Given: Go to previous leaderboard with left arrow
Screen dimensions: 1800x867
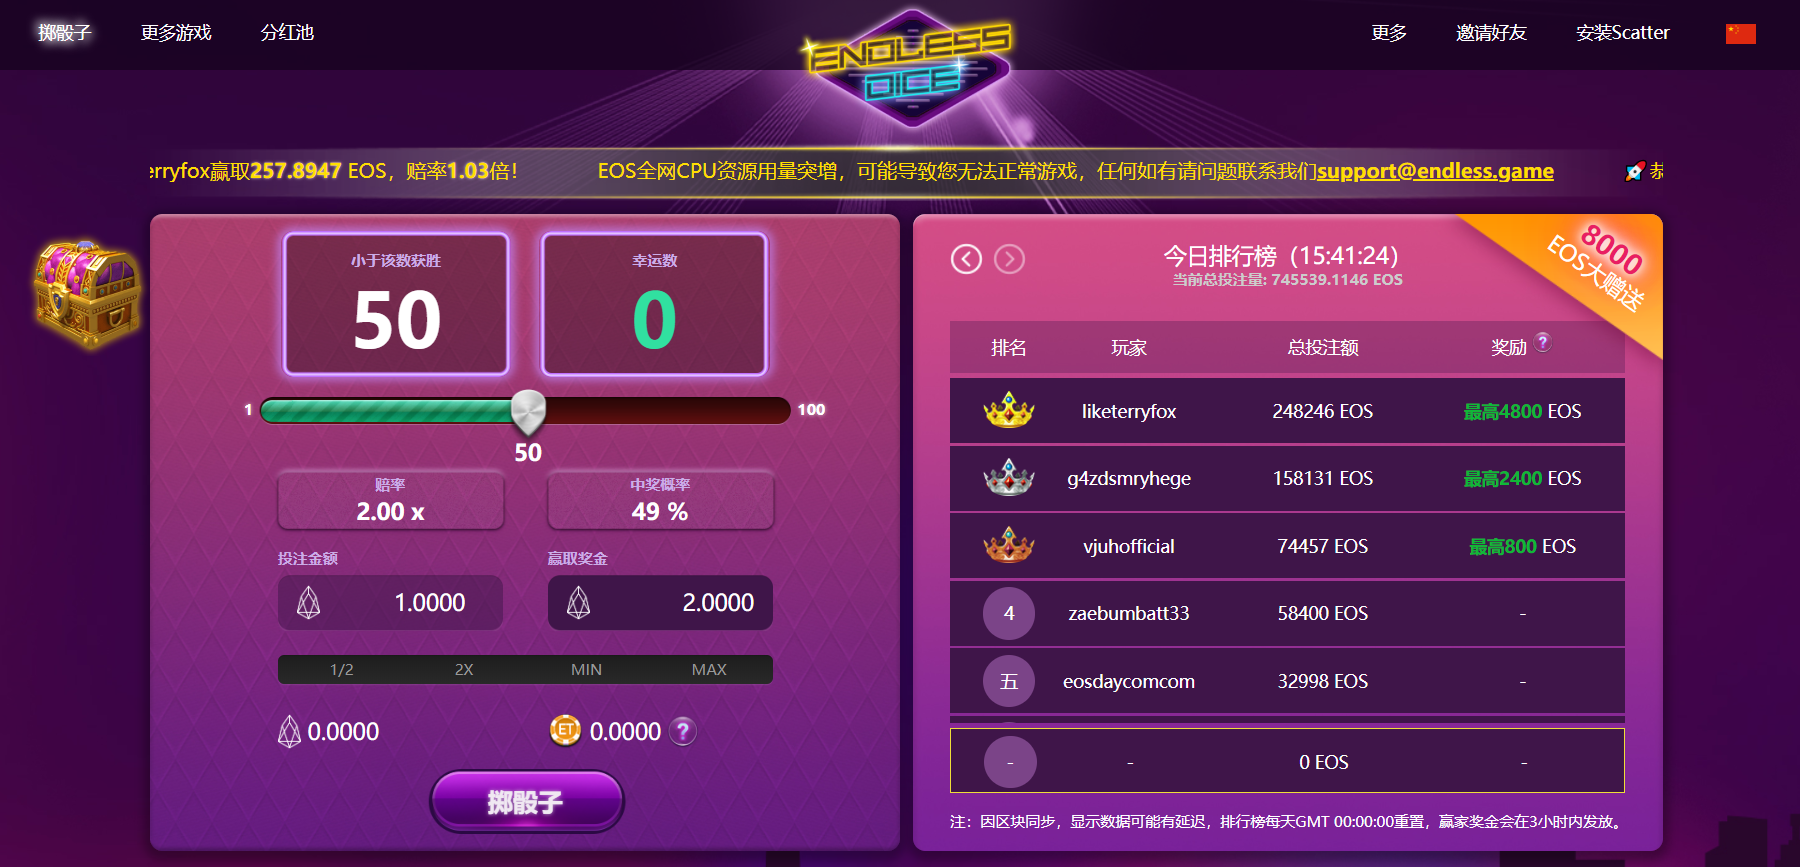Looking at the screenshot, I should pos(966,260).
